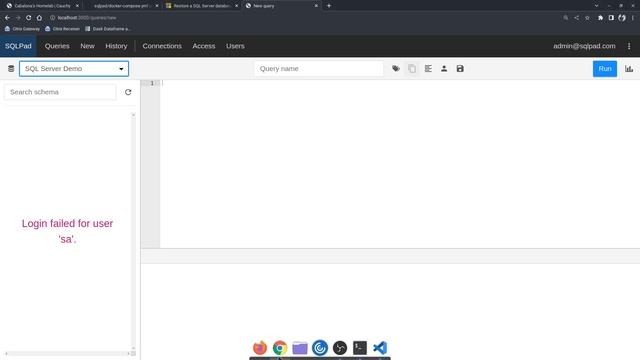Click the browser address bar URL

coord(87,18)
